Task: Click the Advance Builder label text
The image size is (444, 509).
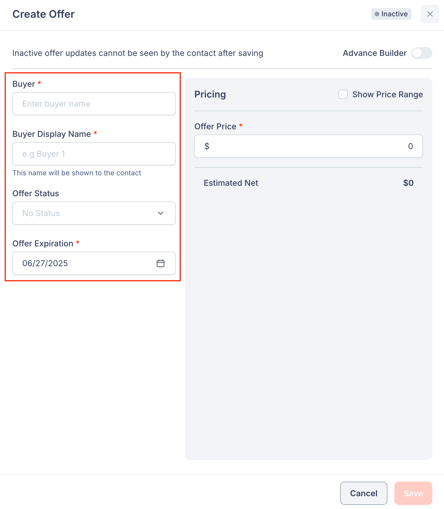Action: pos(374,53)
